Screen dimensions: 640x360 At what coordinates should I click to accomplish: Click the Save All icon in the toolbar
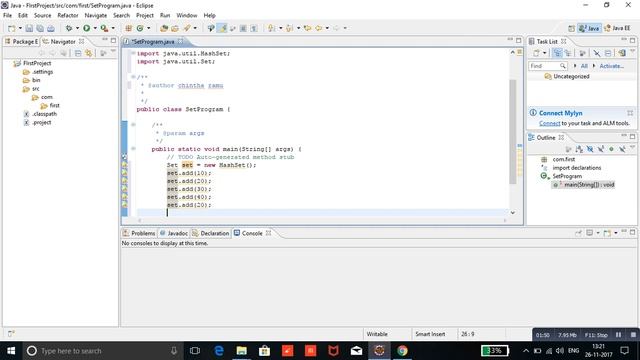click(x=40, y=28)
